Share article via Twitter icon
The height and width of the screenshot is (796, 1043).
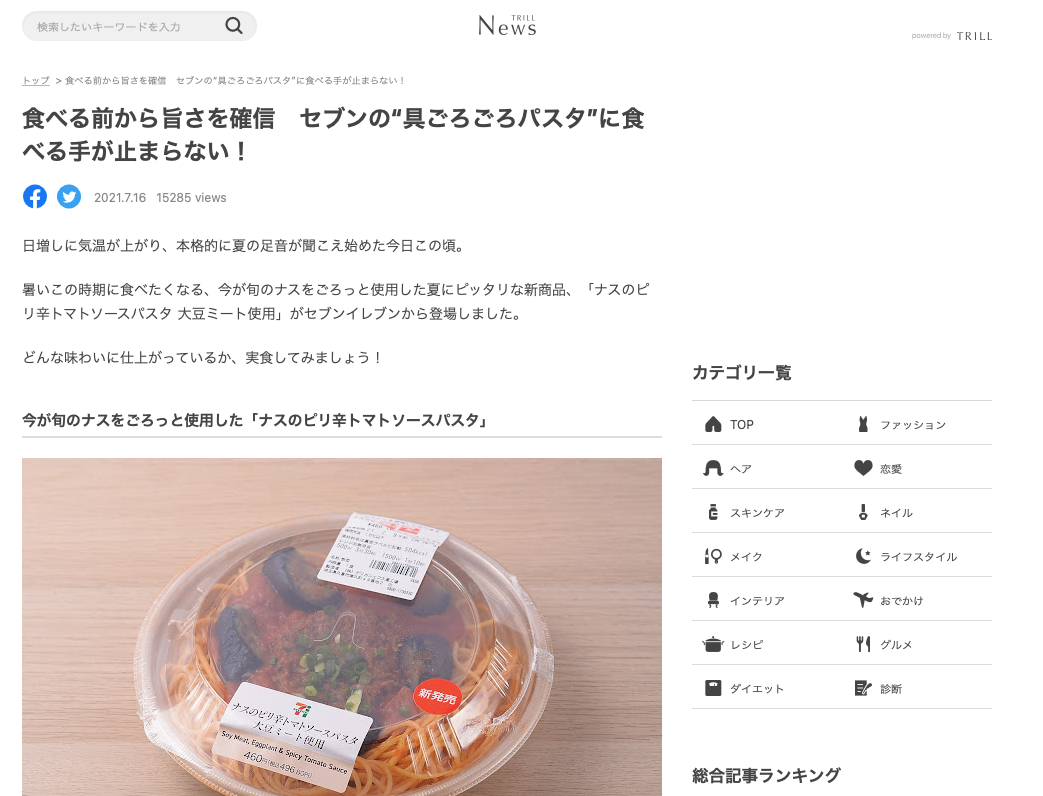(69, 197)
